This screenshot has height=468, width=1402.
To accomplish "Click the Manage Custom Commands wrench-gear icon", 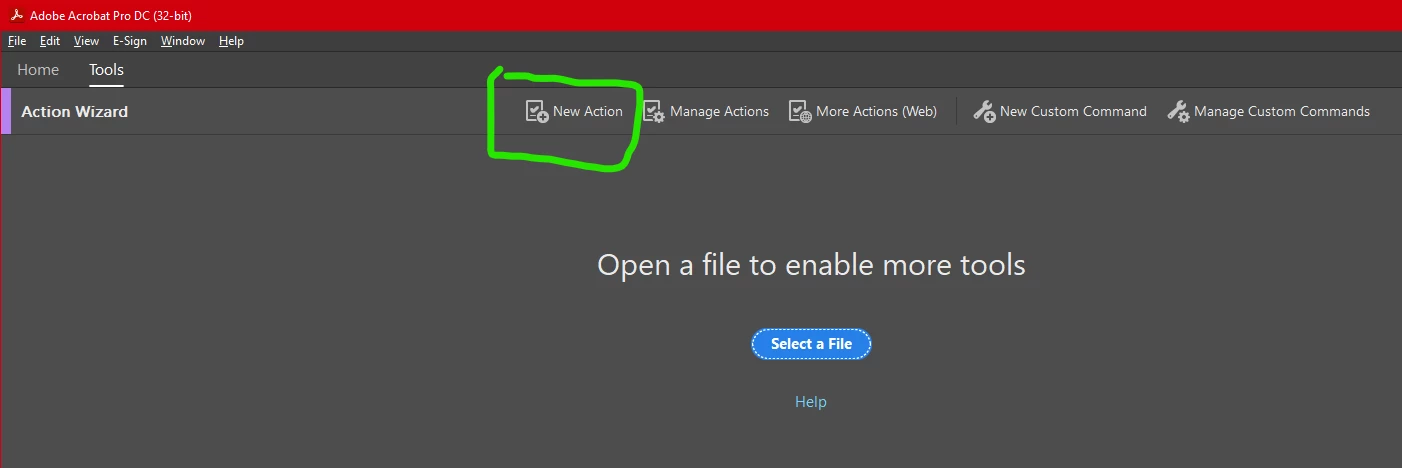I will pos(1178,111).
